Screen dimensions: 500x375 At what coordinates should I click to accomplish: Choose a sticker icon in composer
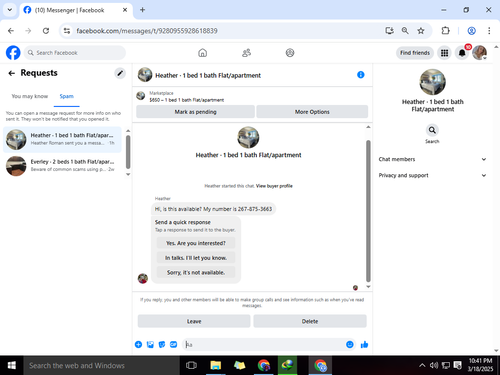coord(162,345)
